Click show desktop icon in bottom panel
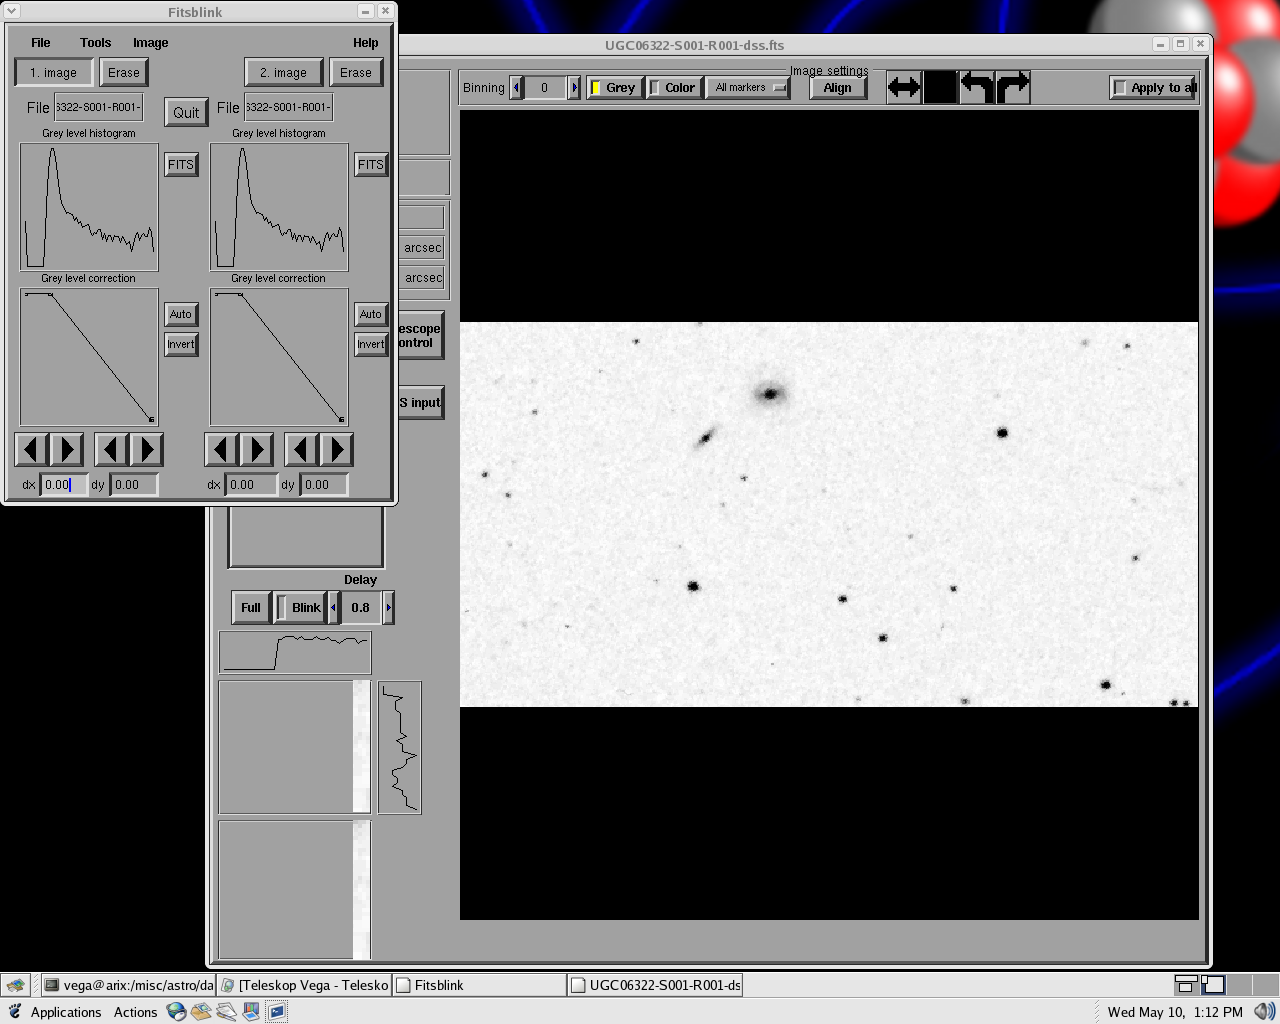Viewport: 1280px width, 1024px height. coord(16,985)
